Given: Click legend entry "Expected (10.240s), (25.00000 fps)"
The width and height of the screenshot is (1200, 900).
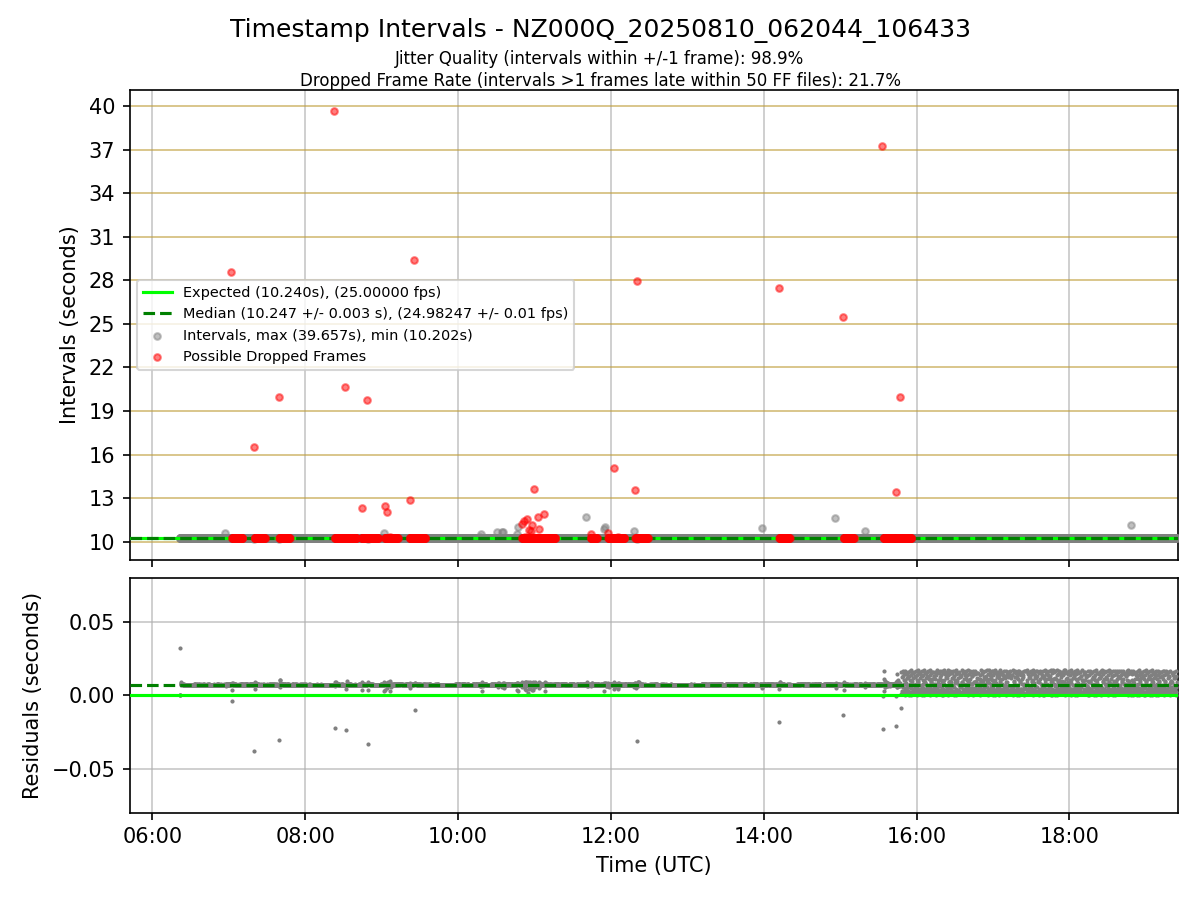Looking at the screenshot, I should 312,292.
